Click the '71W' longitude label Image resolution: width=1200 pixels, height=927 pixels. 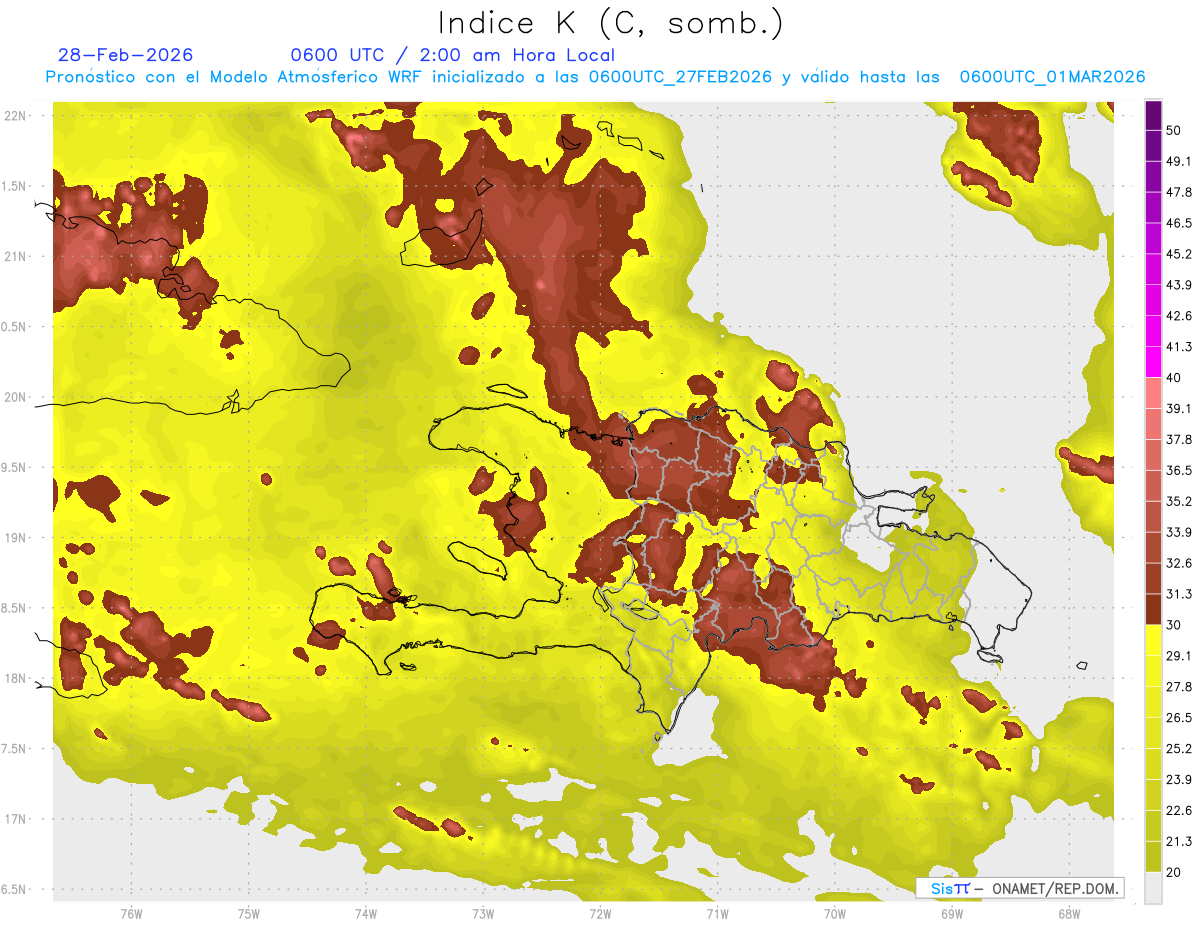(717, 913)
